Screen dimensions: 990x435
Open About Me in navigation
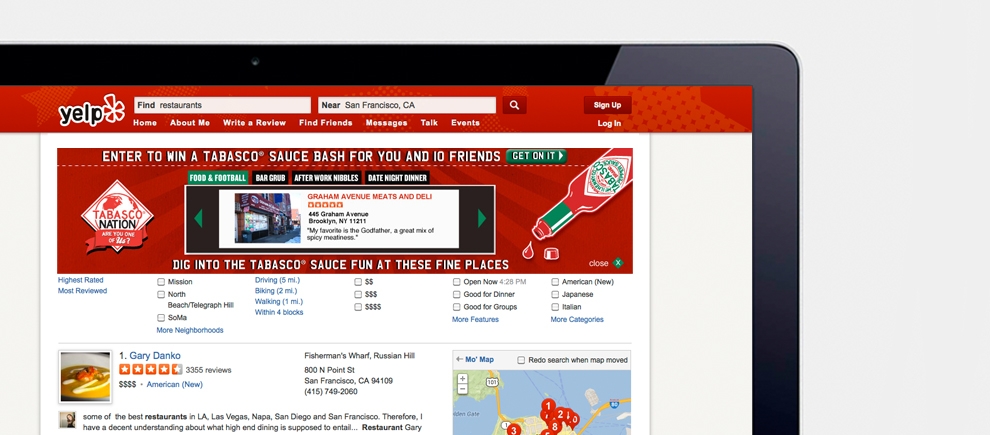190,123
